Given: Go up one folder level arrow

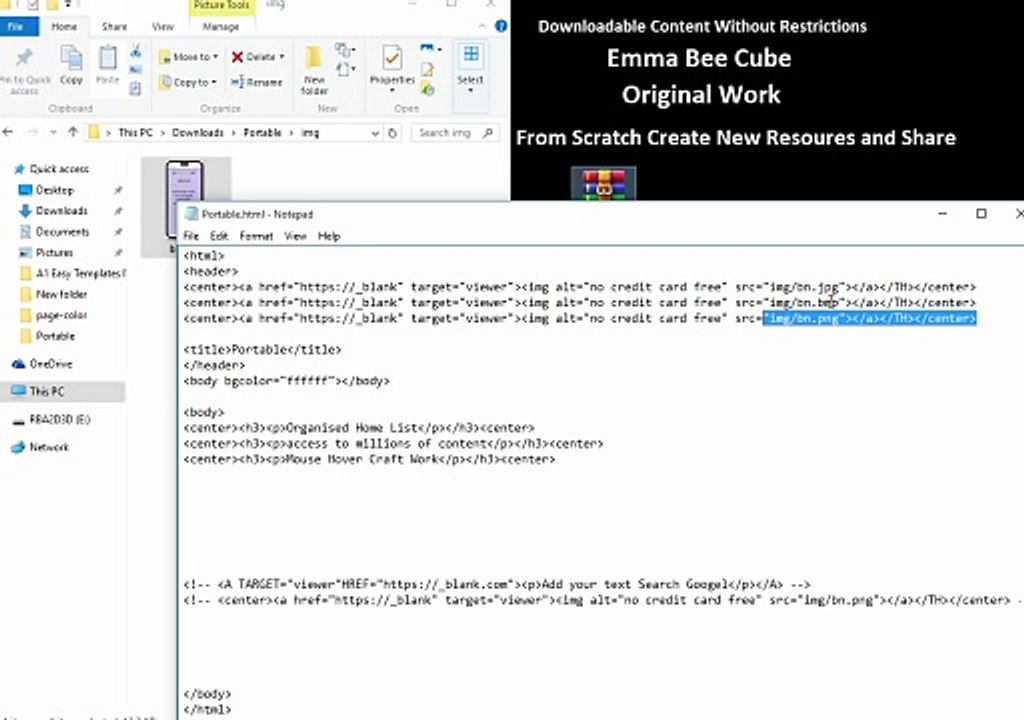Looking at the screenshot, I should pos(73,133).
